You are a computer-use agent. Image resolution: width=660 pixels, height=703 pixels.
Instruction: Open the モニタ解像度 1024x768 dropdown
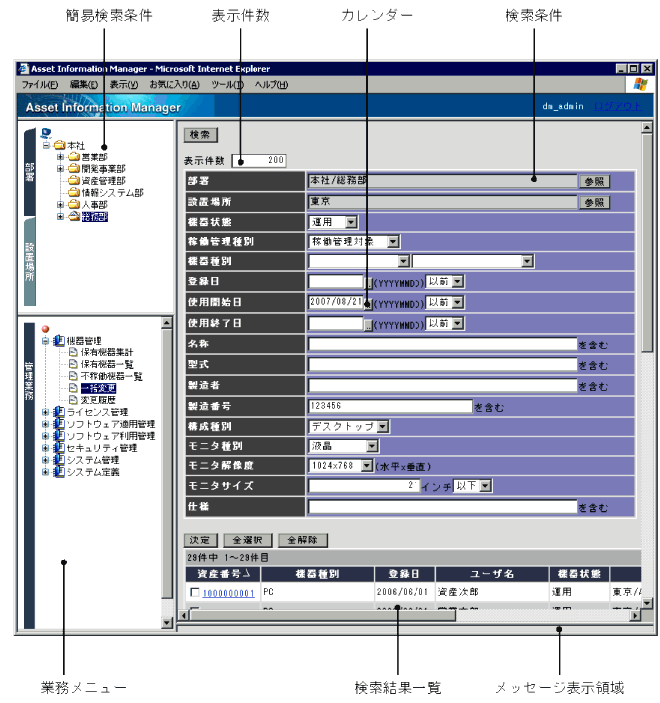(367, 466)
